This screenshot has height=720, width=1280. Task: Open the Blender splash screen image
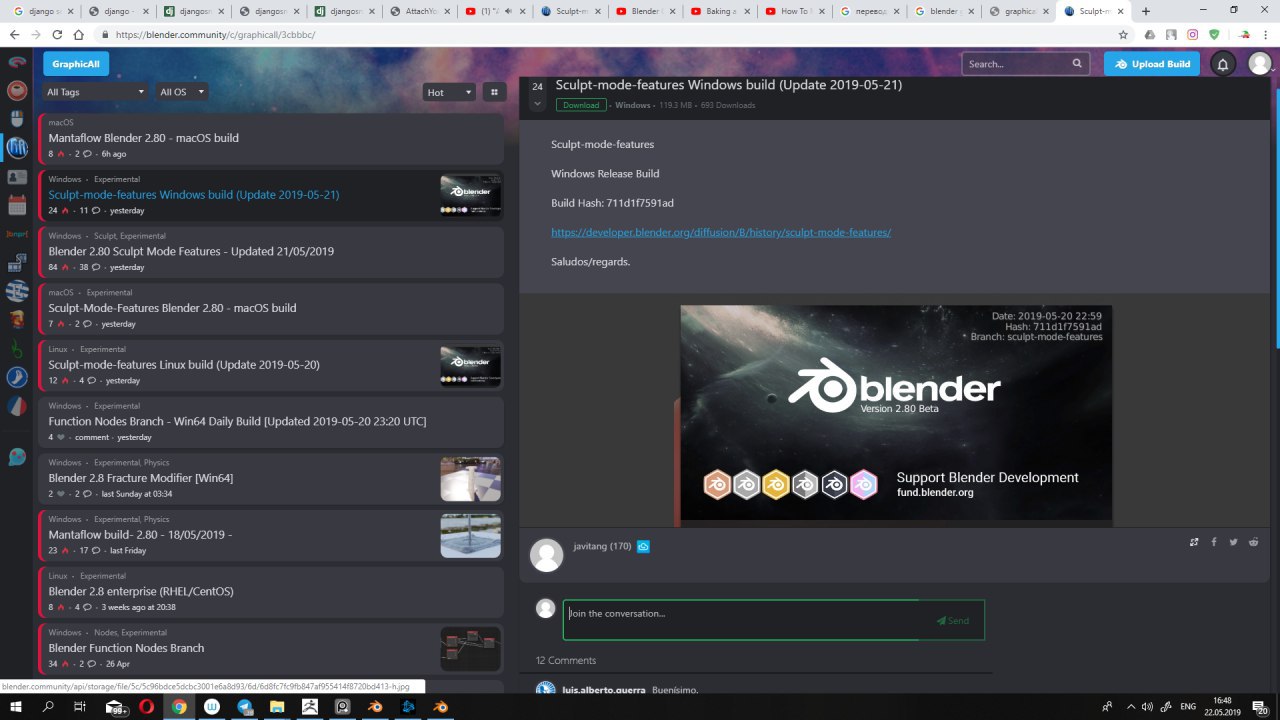coord(896,413)
